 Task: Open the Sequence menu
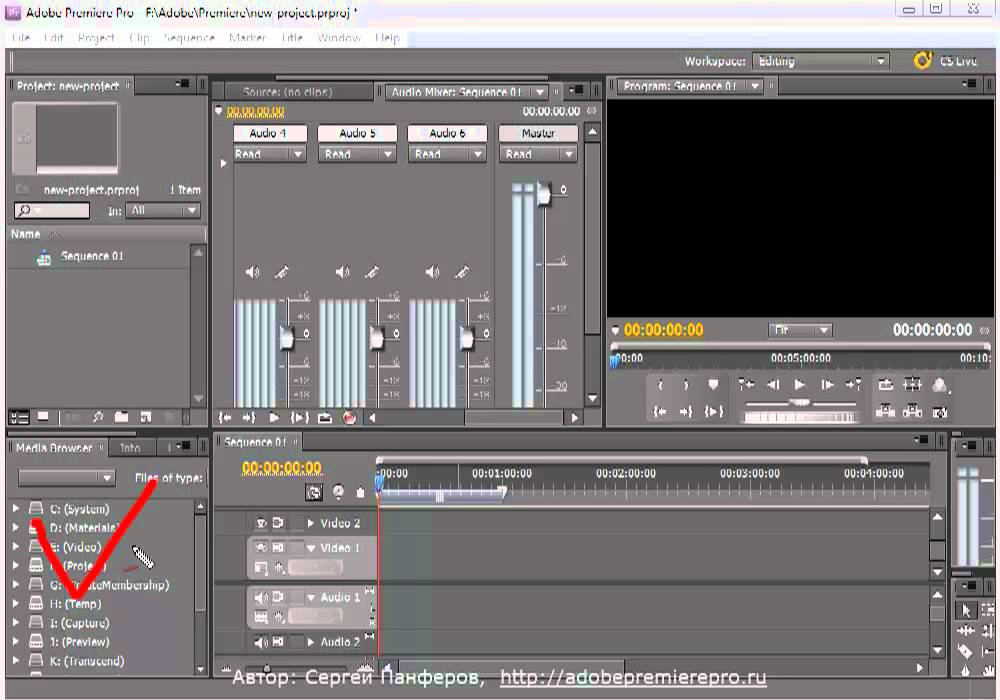coord(189,38)
